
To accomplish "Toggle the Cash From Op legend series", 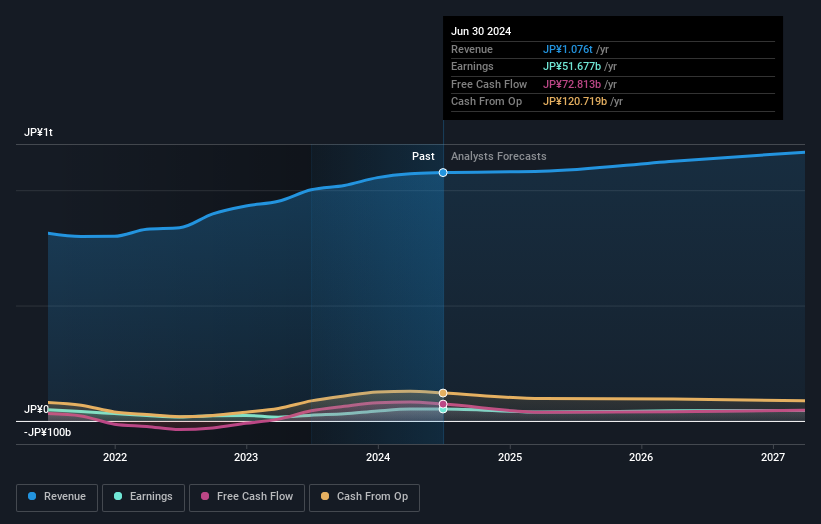I will pyautogui.click(x=364, y=497).
